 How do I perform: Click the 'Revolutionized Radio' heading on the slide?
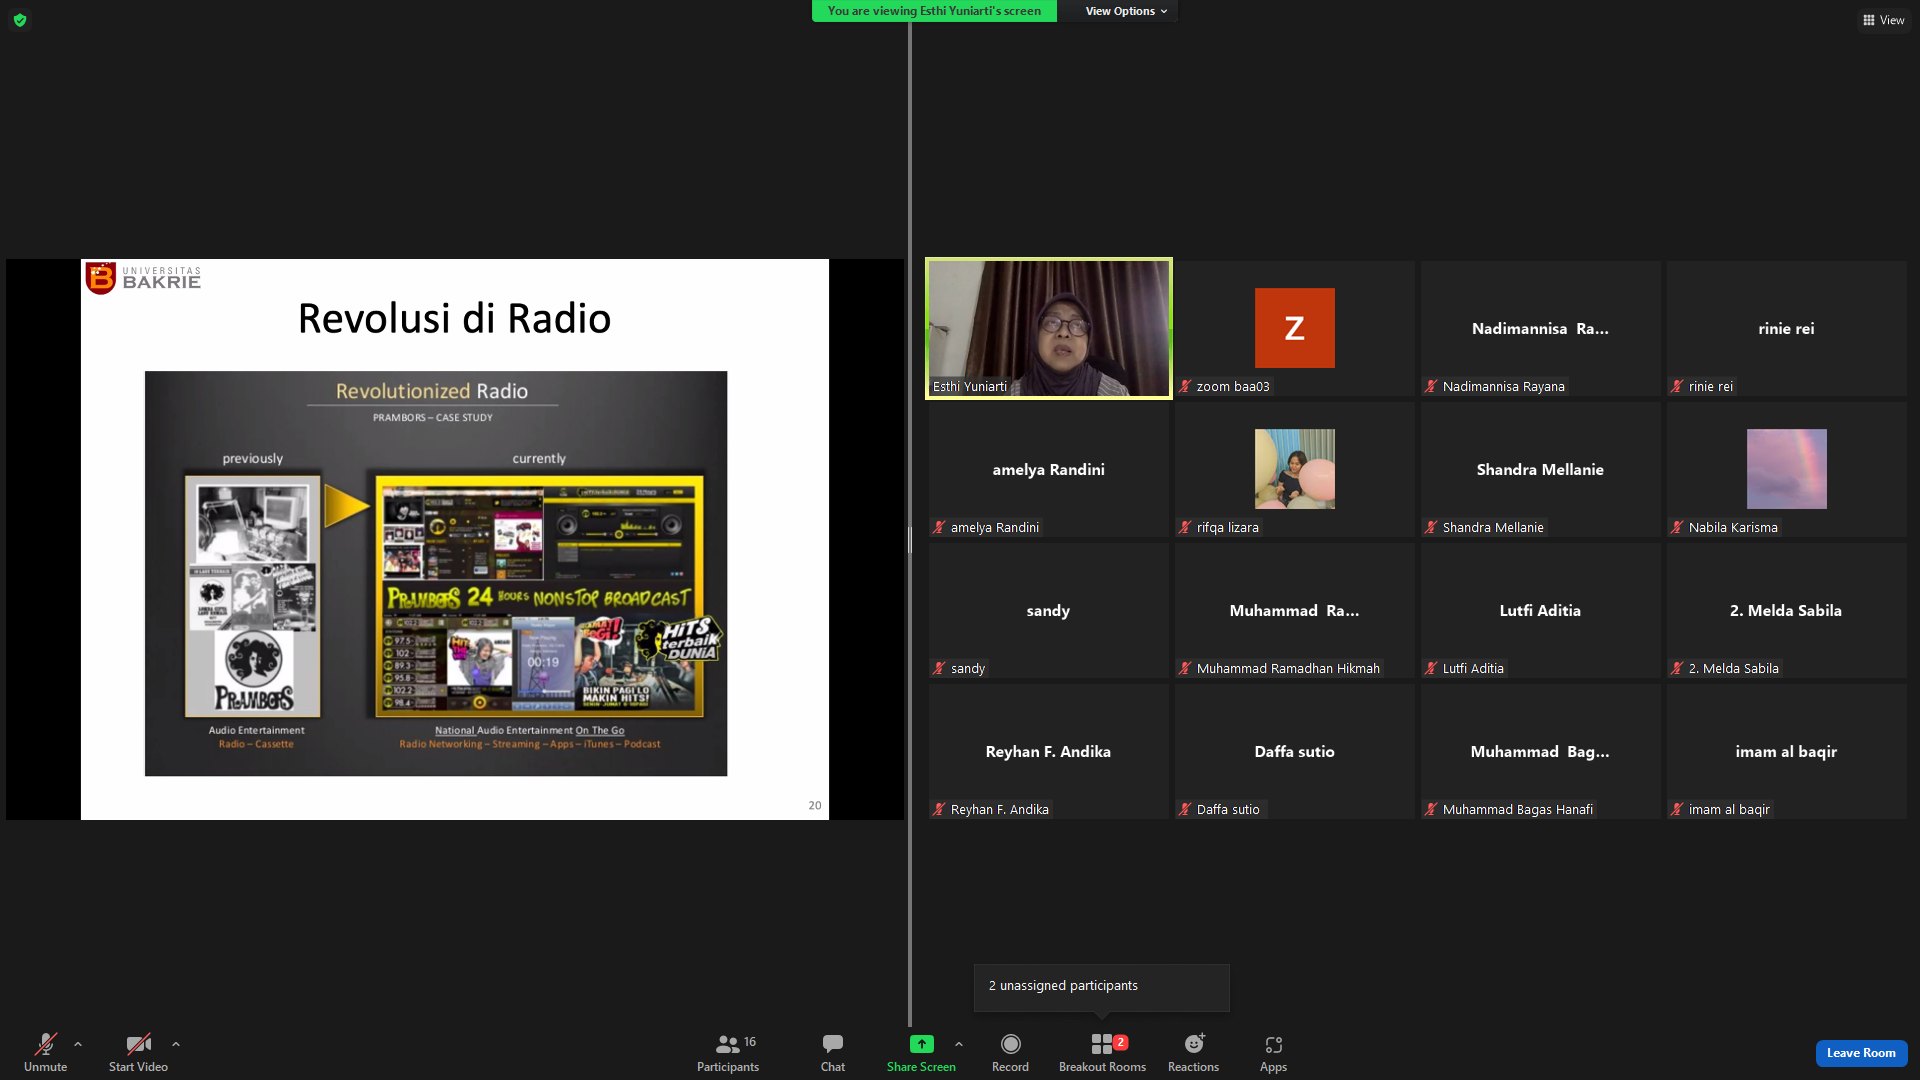tap(432, 391)
